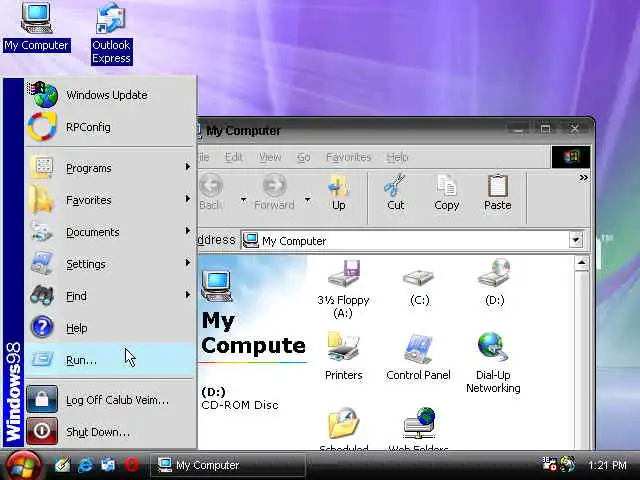The height and width of the screenshot is (480, 640).
Task: Select the Scheduled Tasks folder icon
Action: coord(343,429)
